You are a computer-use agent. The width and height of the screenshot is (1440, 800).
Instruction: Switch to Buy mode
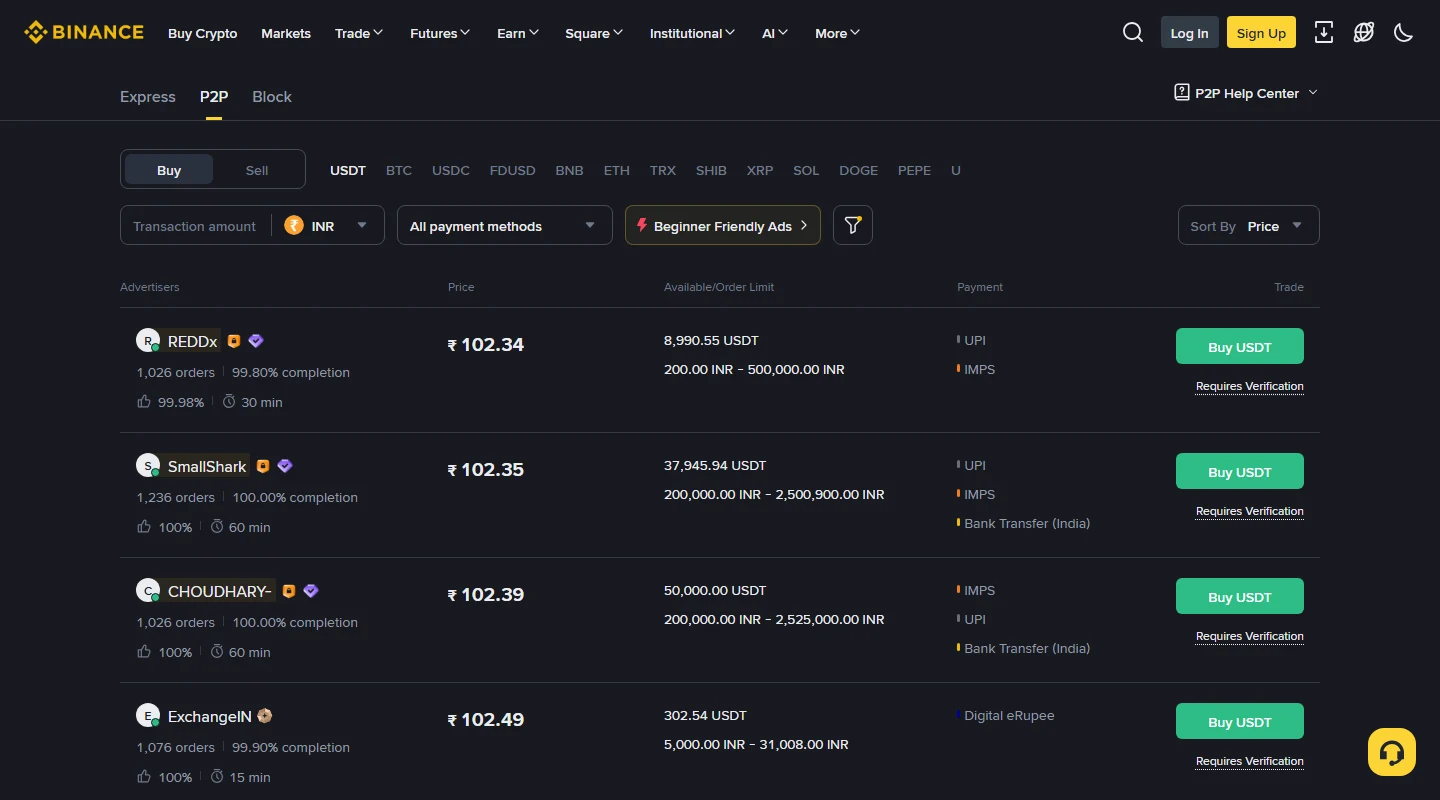169,169
